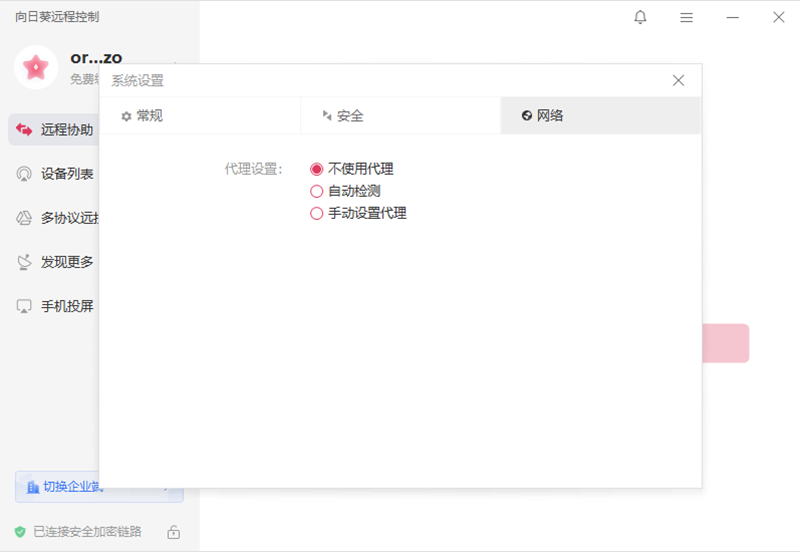
Task: Click the 设备列表 device list icon
Action: 25,174
